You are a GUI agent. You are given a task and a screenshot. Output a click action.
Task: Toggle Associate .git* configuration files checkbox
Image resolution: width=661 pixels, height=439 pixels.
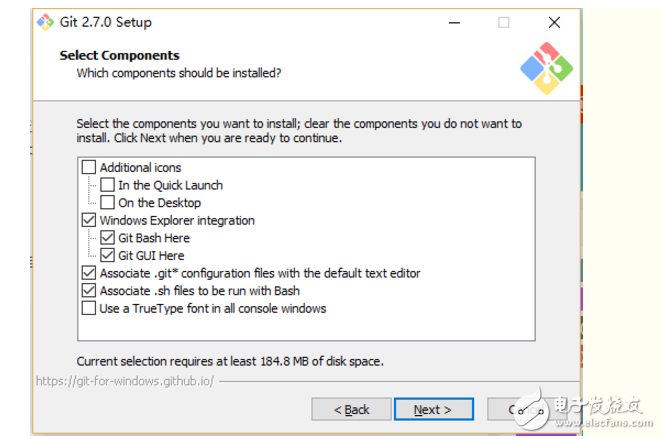point(89,273)
